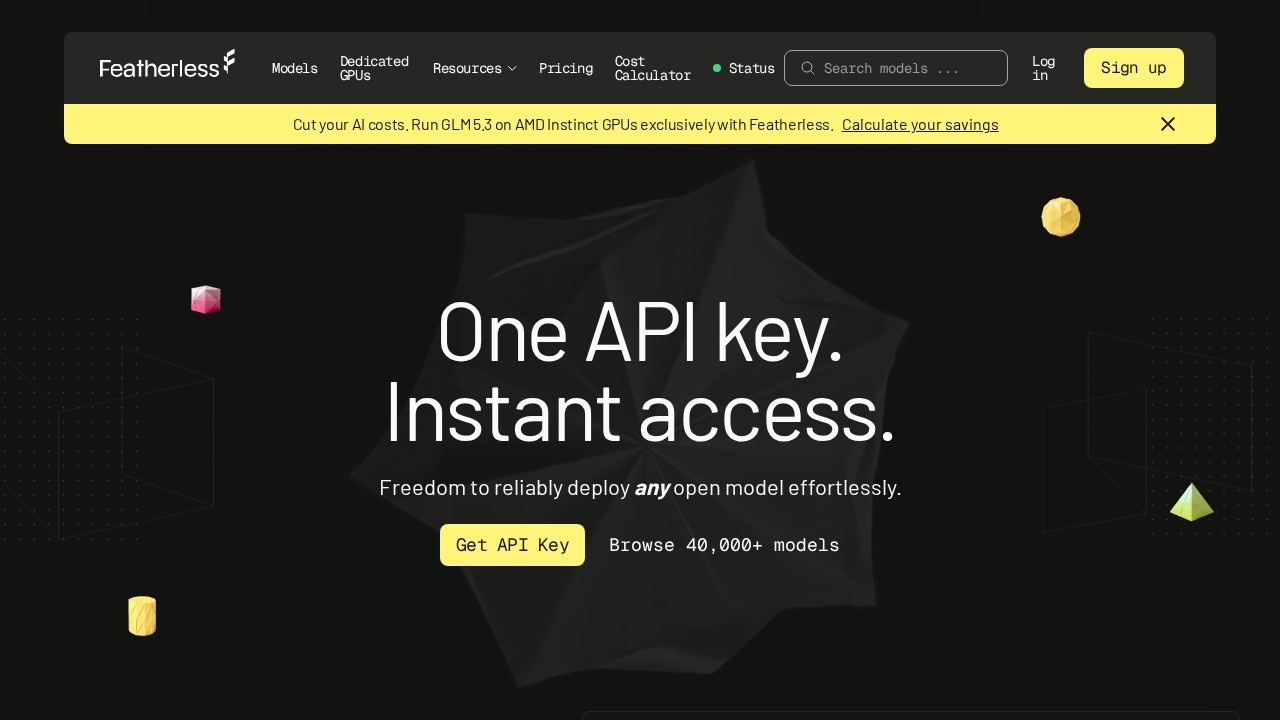
Task: Go to Dedicated GPUs
Action: 374,68
